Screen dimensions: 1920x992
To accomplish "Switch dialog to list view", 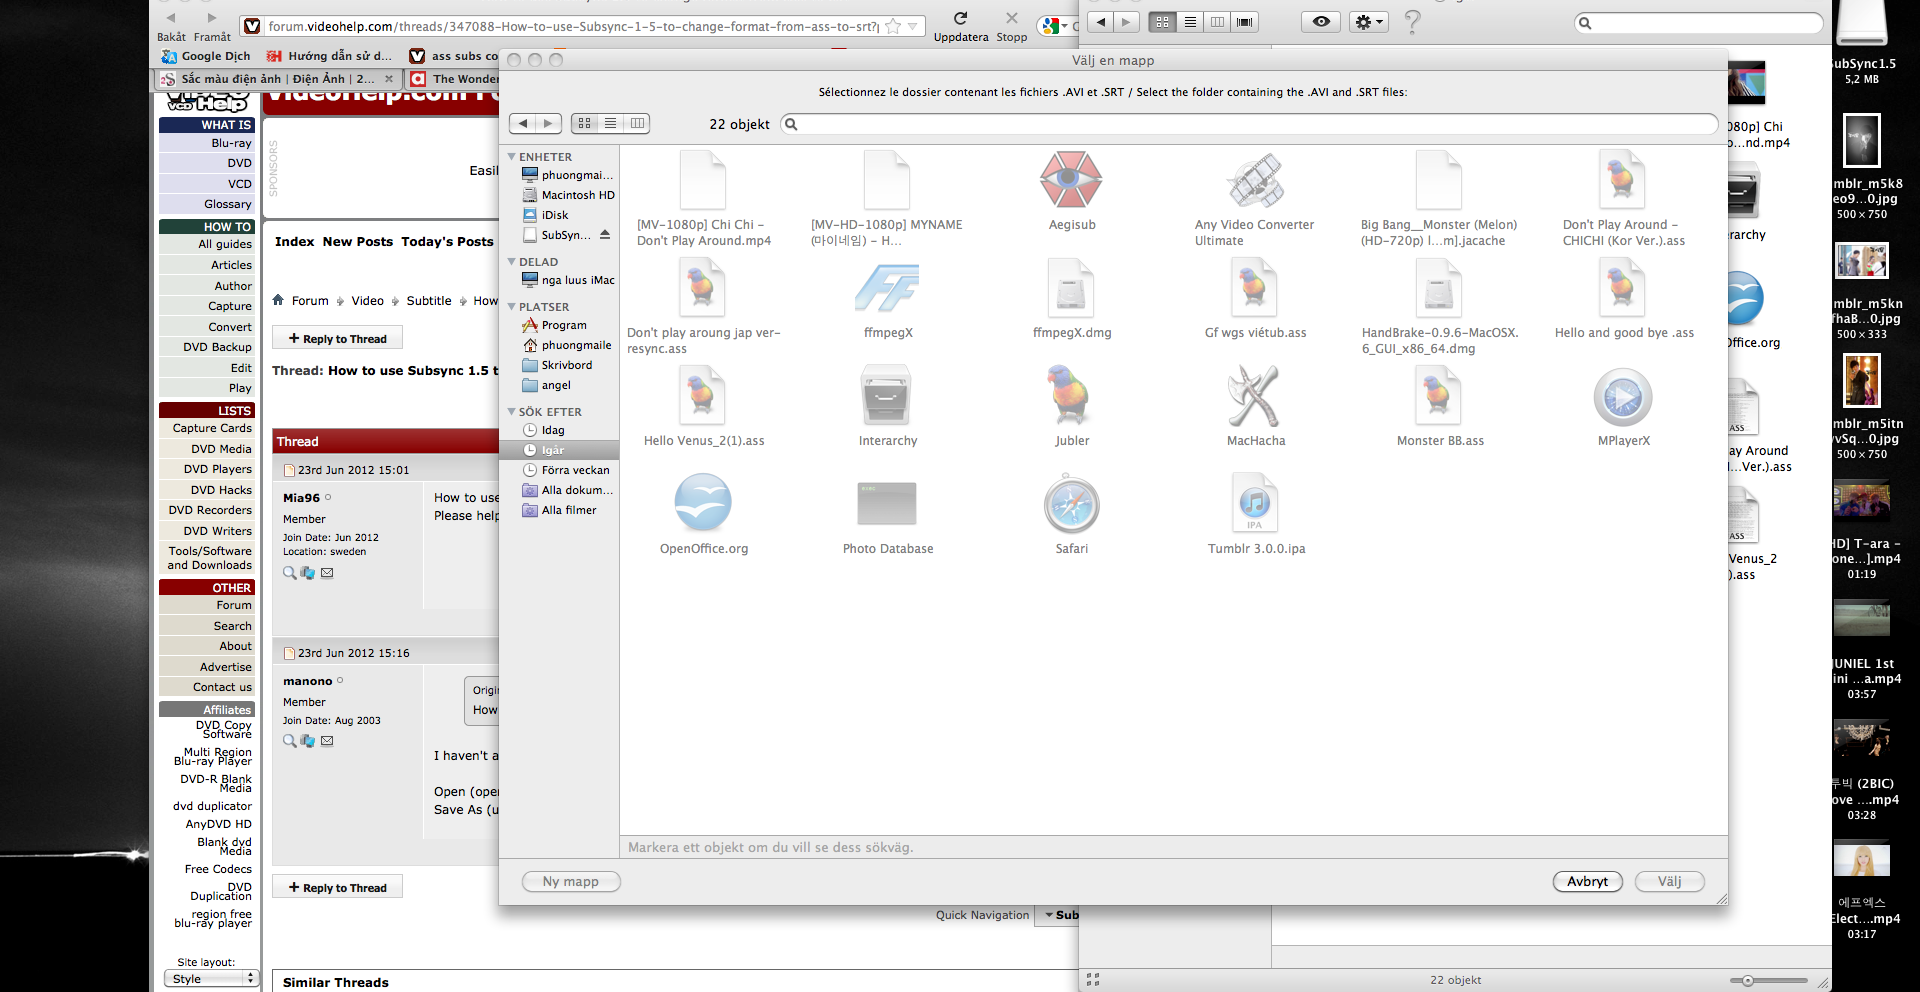I will 610,123.
